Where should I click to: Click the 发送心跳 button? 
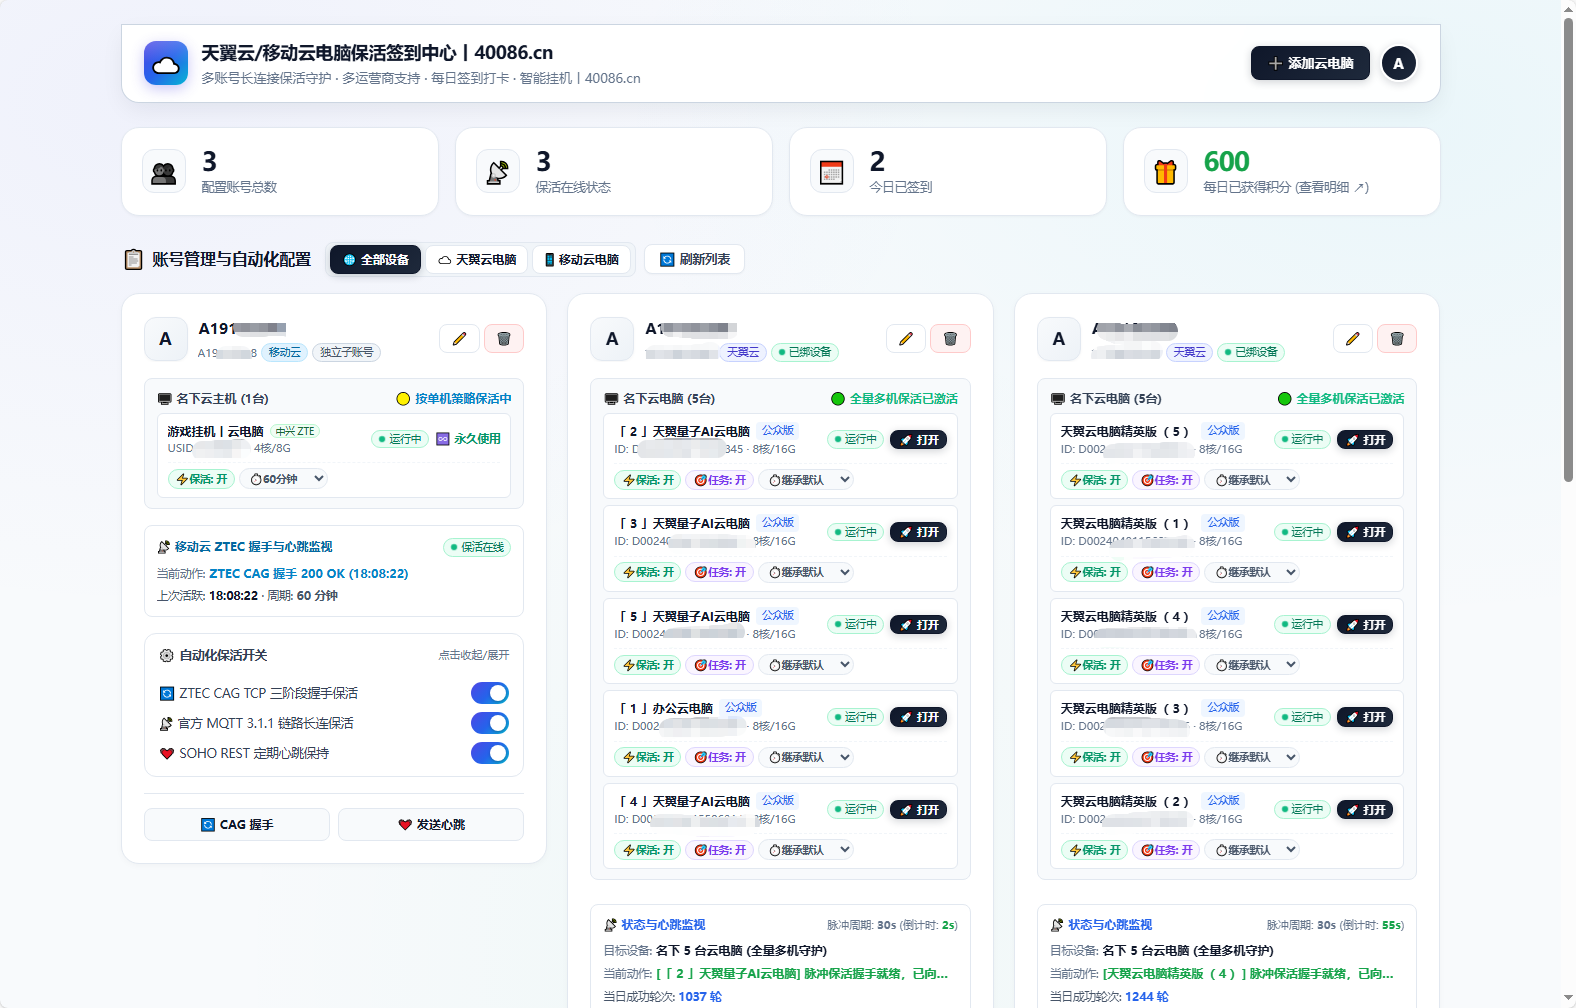[x=431, y=824]
